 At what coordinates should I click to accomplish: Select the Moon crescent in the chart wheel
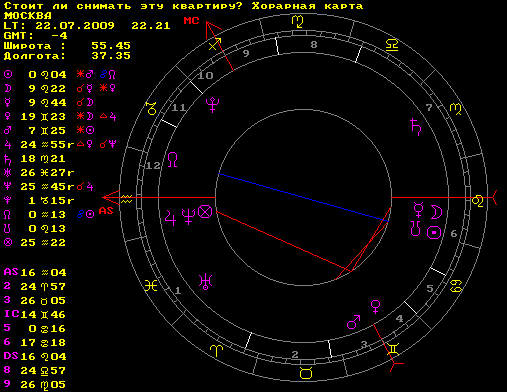(436, 212)
